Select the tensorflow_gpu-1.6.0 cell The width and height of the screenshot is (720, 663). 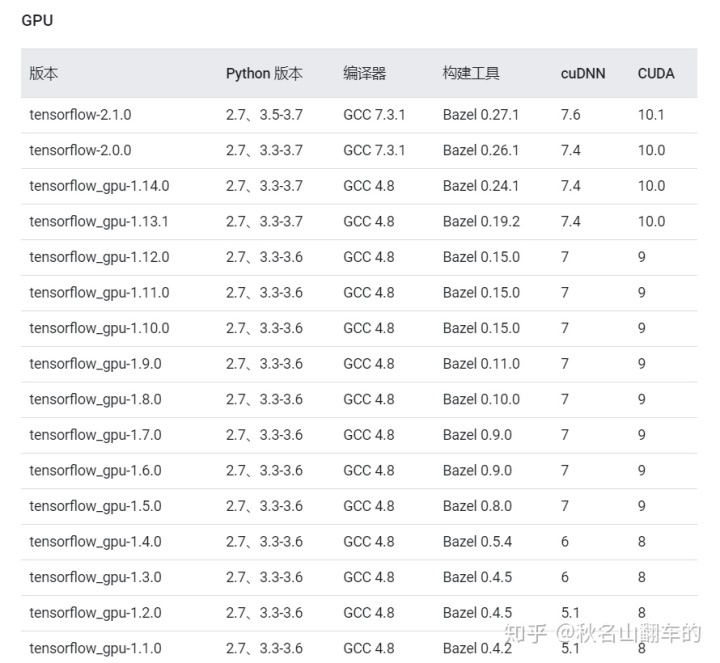[96, 471]
